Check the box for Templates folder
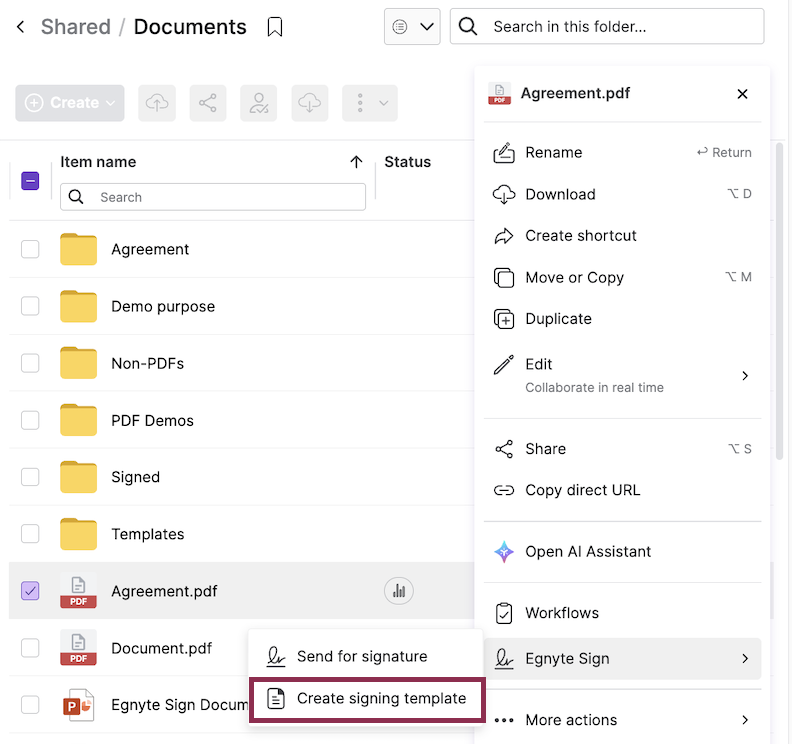792x744 pixels. coord(30,534)
